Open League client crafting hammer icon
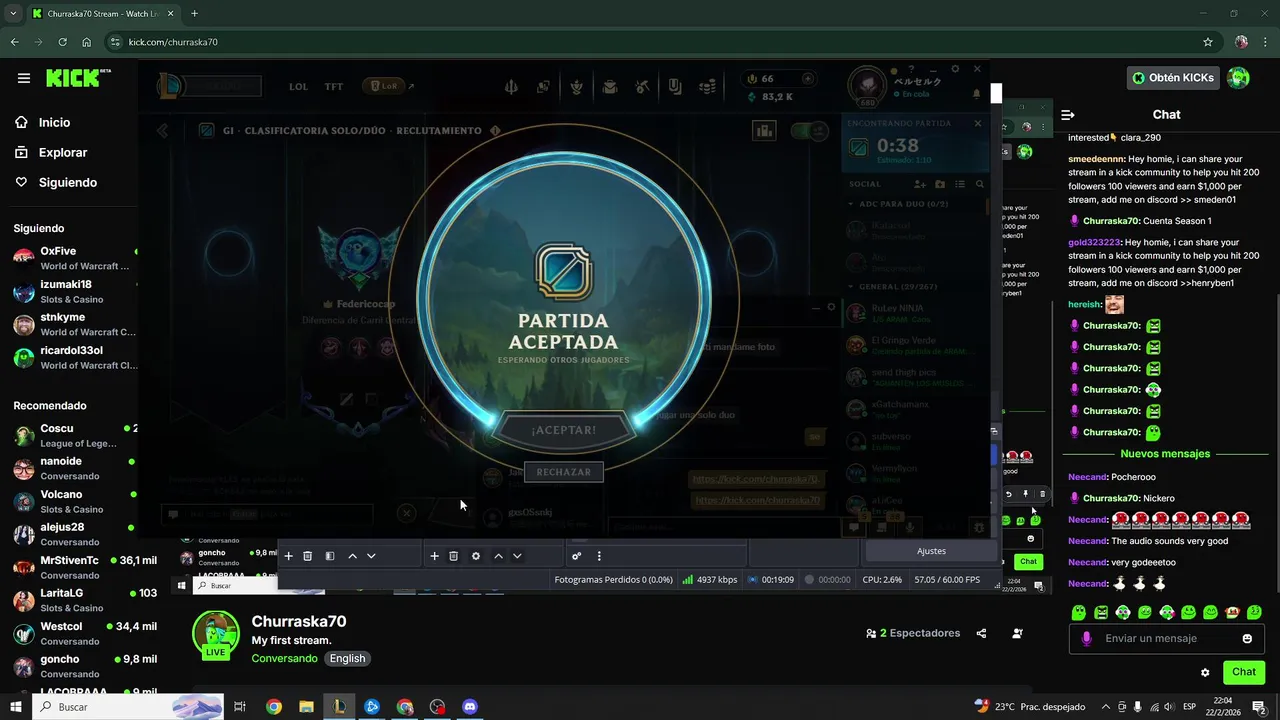The image size is (1280, 720). click(643, 87)
